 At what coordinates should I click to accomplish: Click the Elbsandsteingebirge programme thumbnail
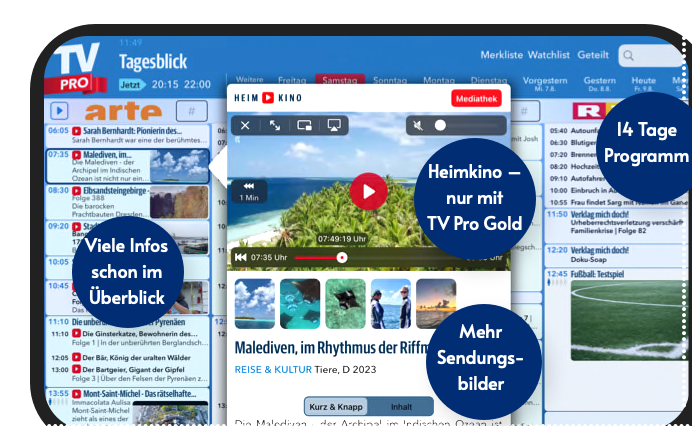tap(179, 202)
